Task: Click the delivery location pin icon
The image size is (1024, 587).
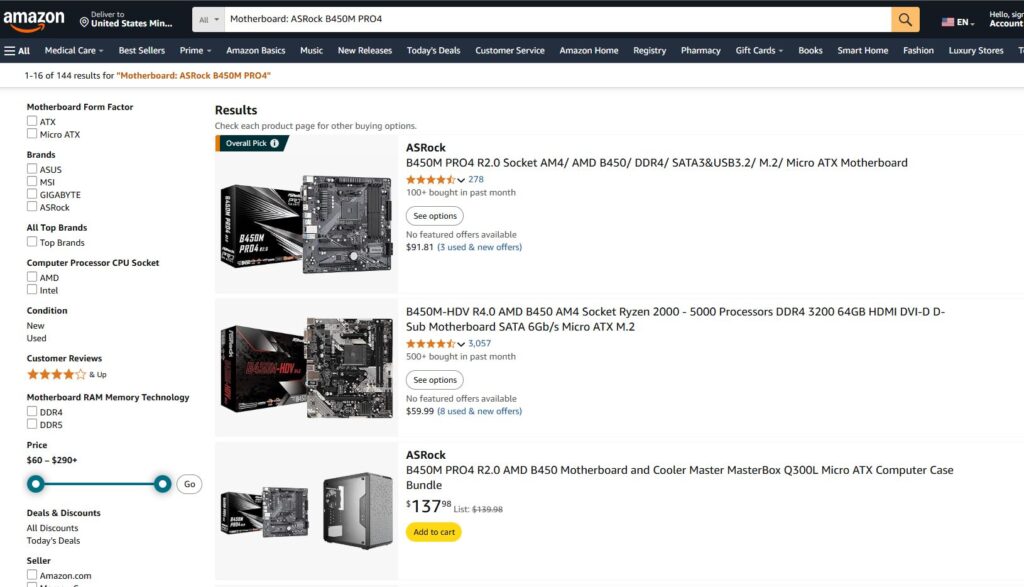Action: (84, 22)
